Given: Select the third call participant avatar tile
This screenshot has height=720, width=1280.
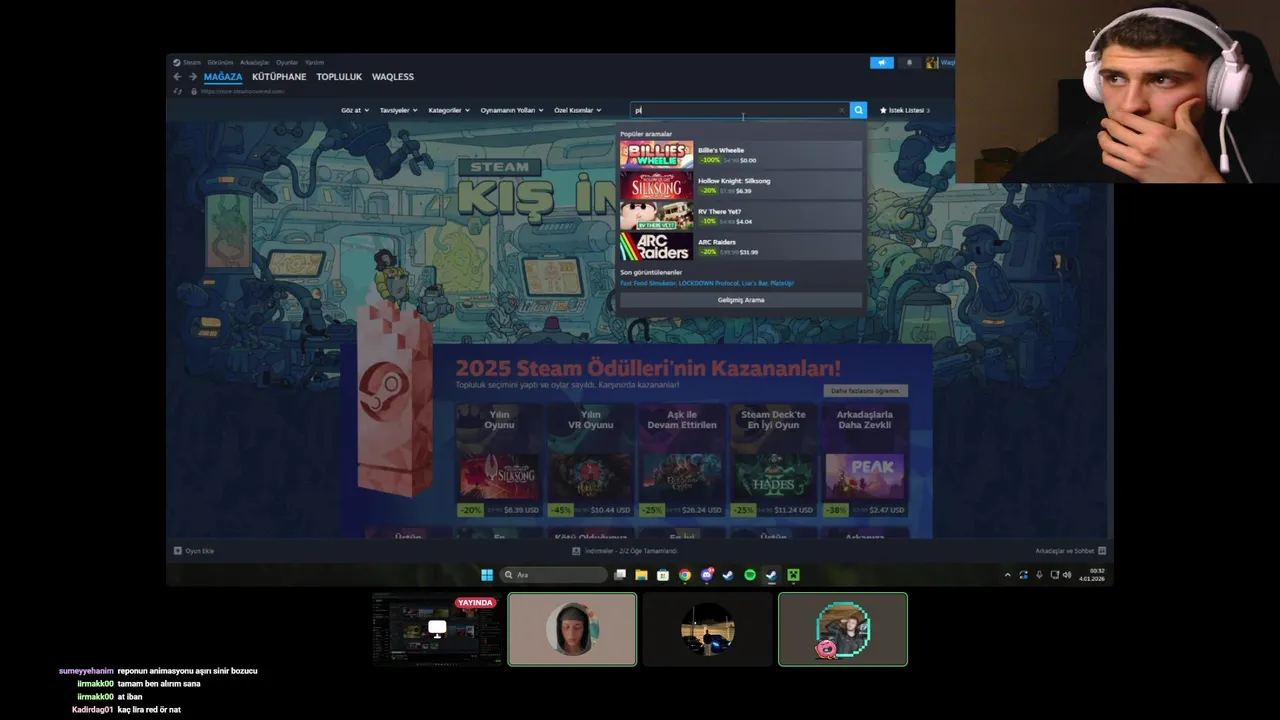Looking at the screenshot, I should [708, 629].
